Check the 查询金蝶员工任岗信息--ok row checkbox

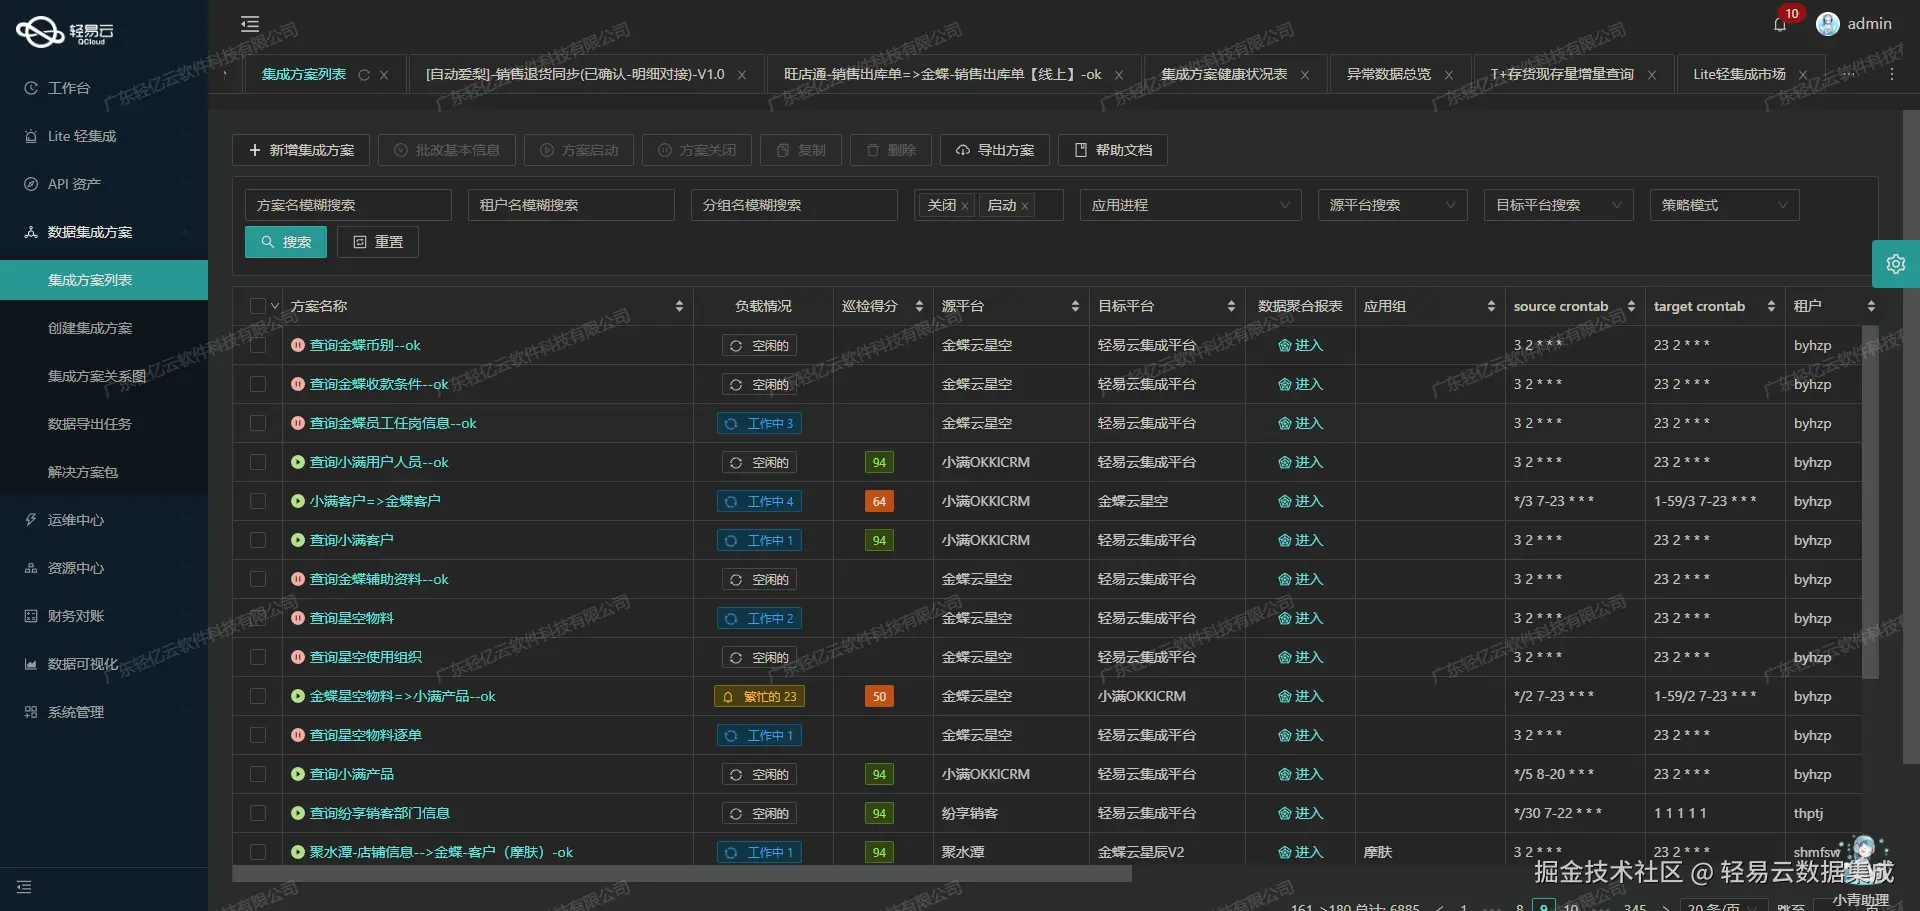click(258, 423)
